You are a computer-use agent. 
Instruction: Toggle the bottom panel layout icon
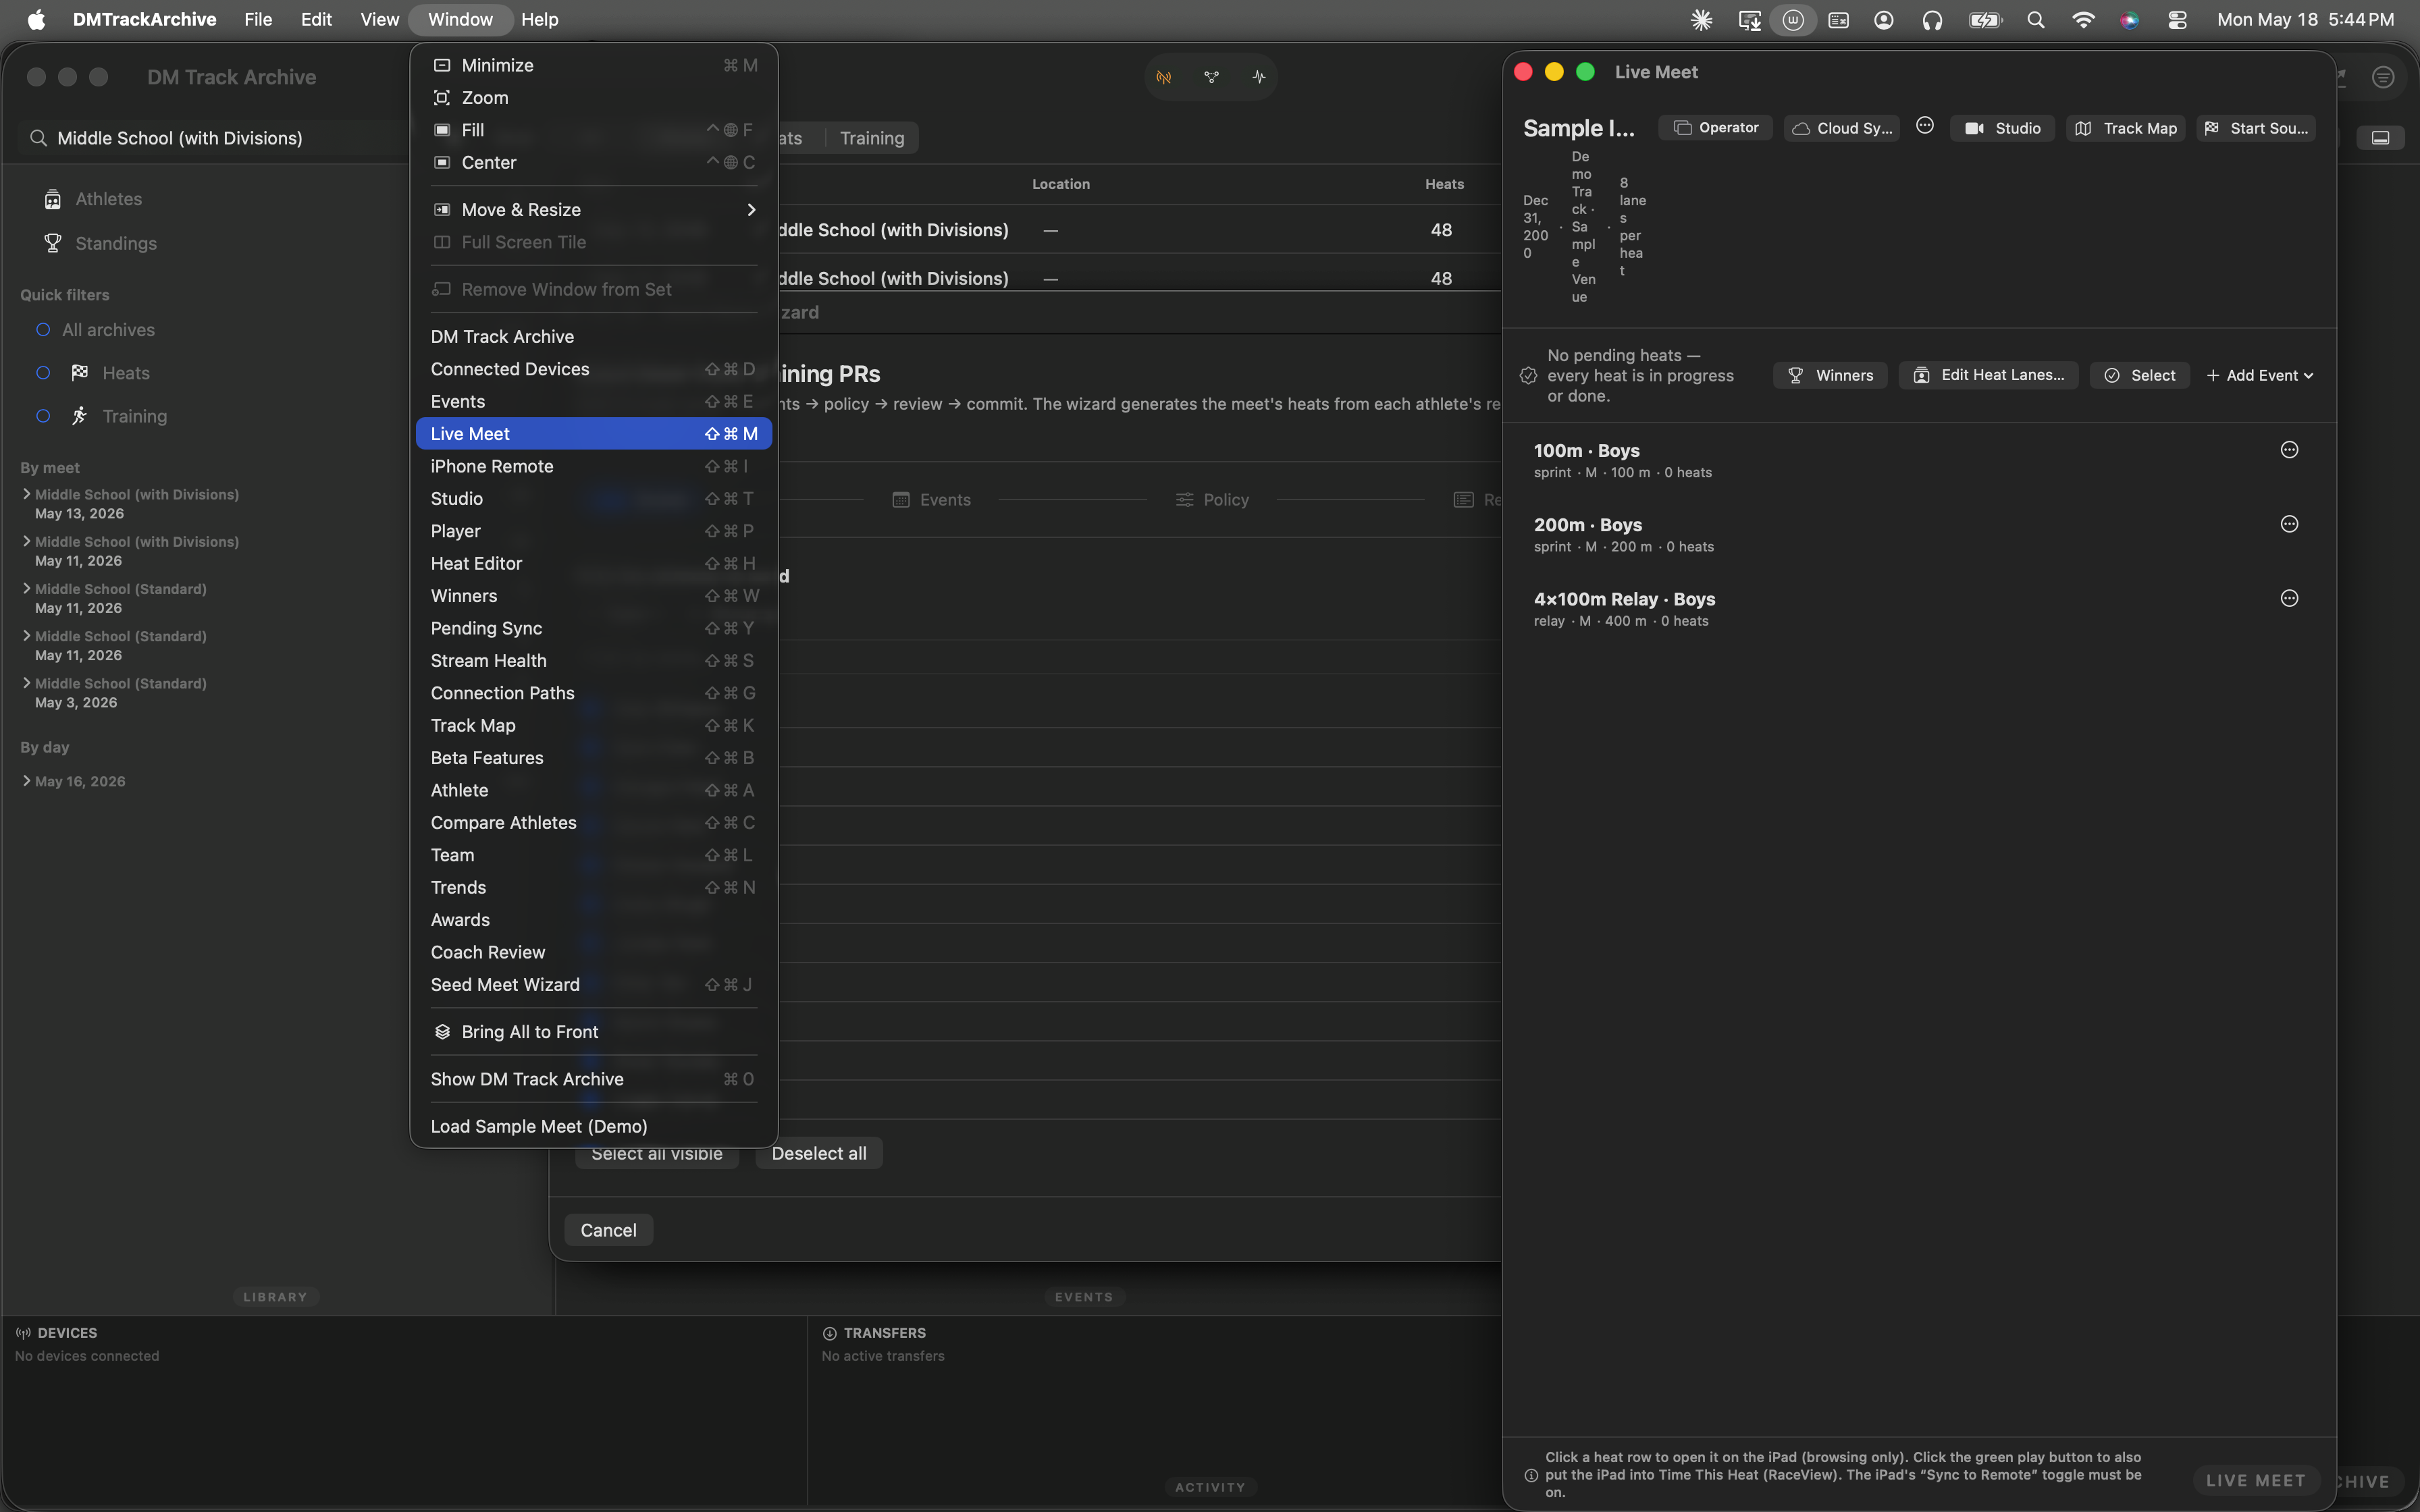2380,138
